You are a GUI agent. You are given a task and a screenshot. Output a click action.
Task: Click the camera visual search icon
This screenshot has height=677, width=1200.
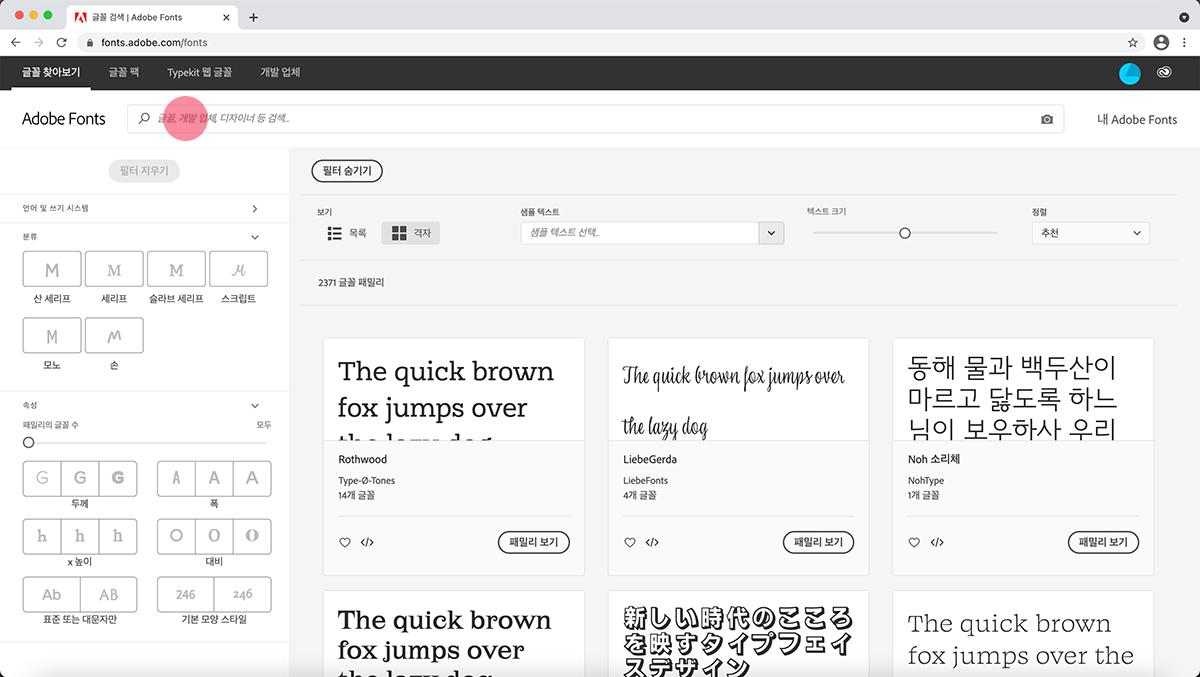(1046, 119)
